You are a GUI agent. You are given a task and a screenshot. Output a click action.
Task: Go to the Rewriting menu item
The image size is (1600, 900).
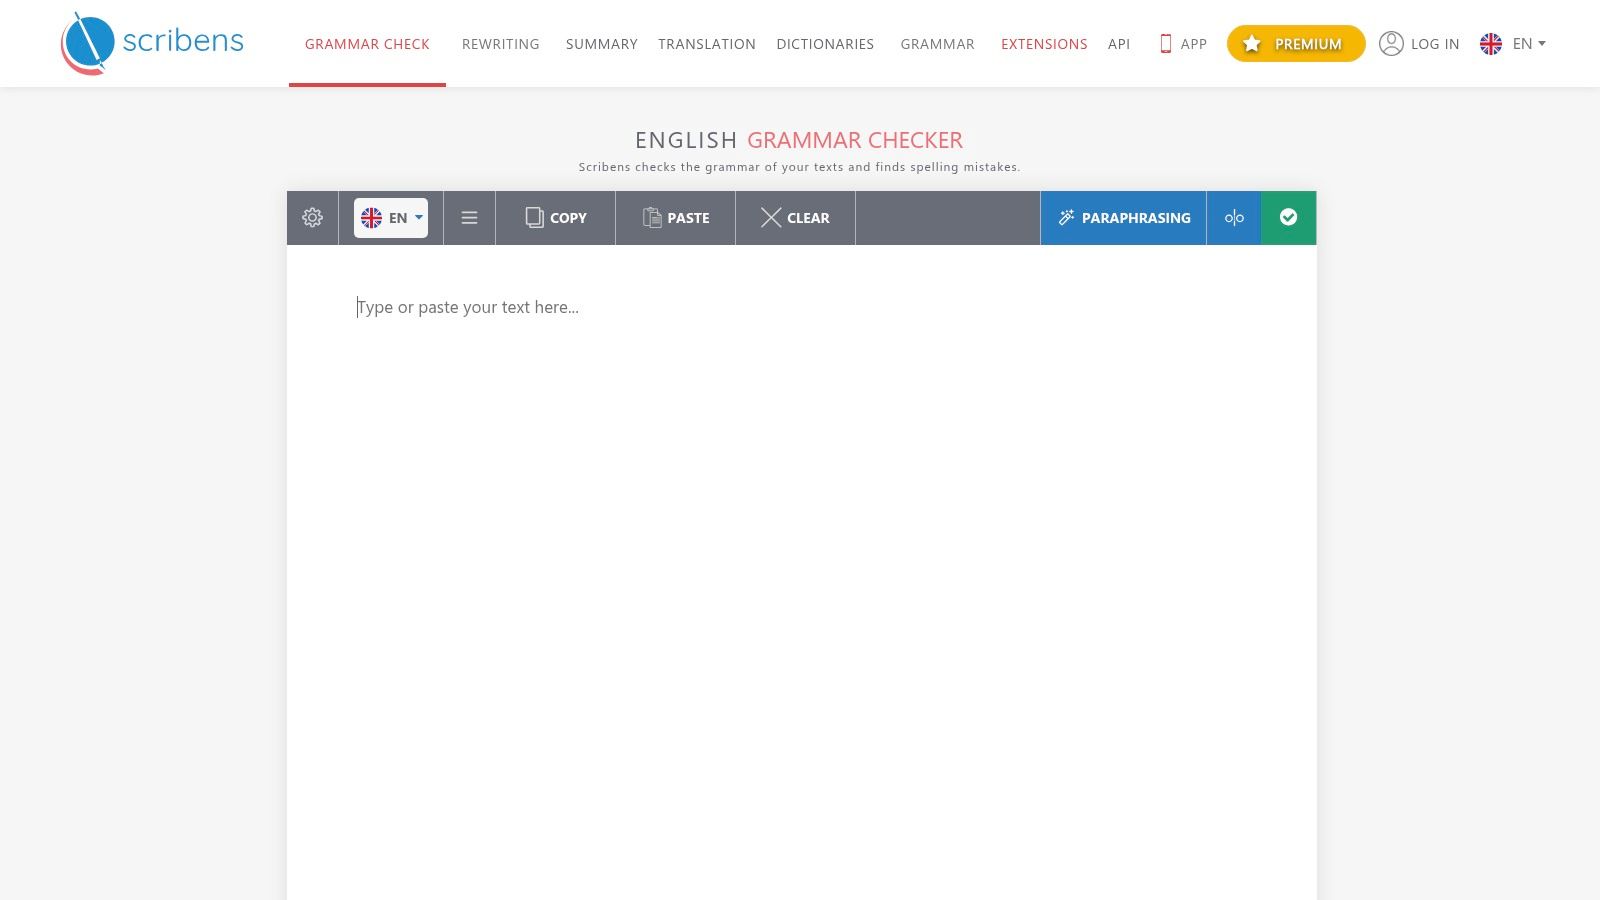click(x=500, y=44)
